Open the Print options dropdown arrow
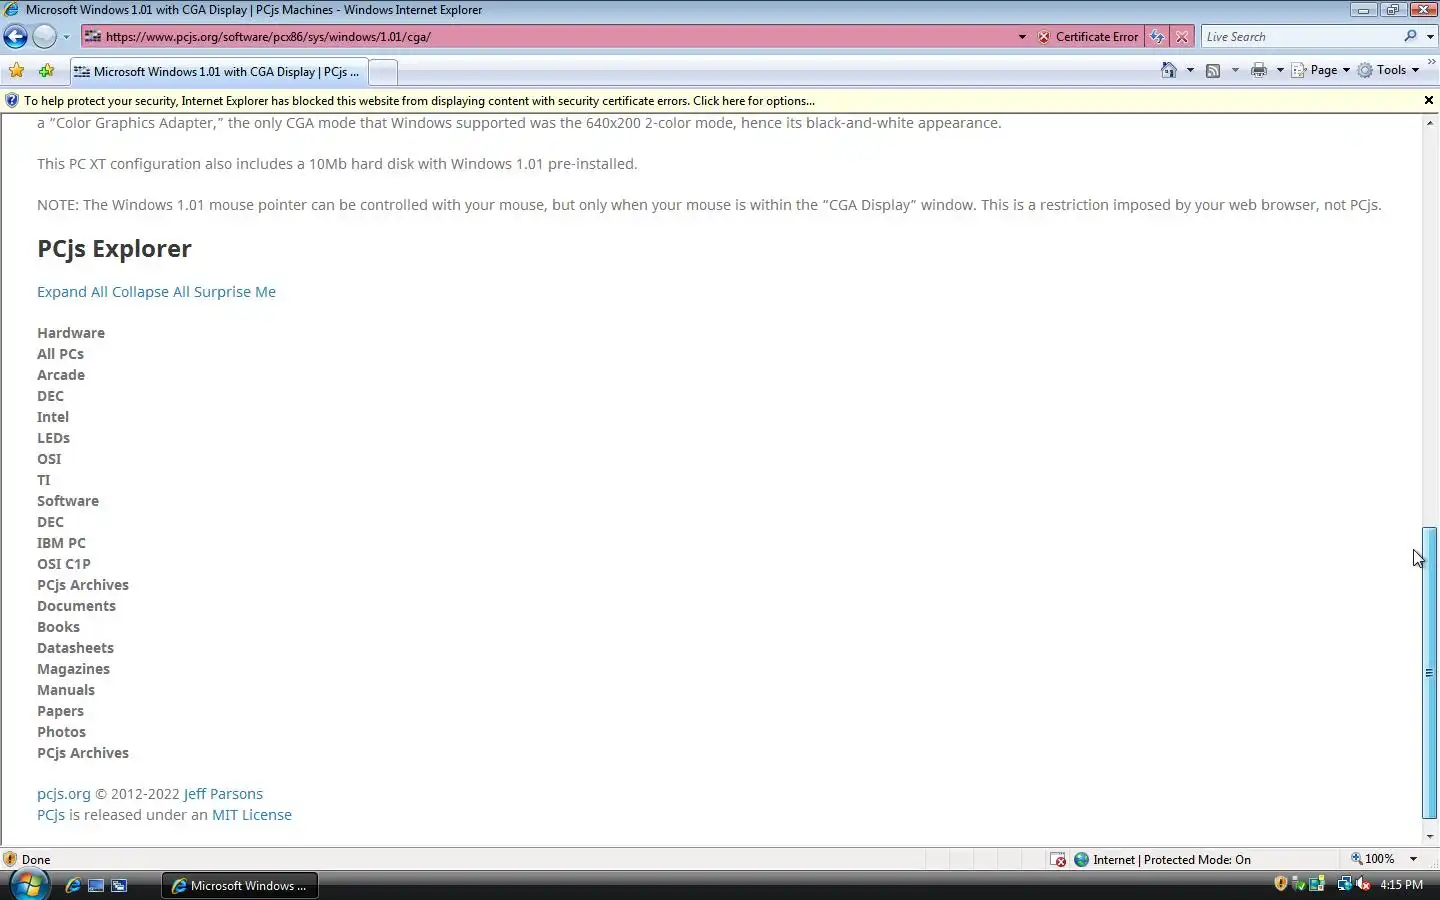The height and width of the screenshot is (900, 1440). (1279, 70)
